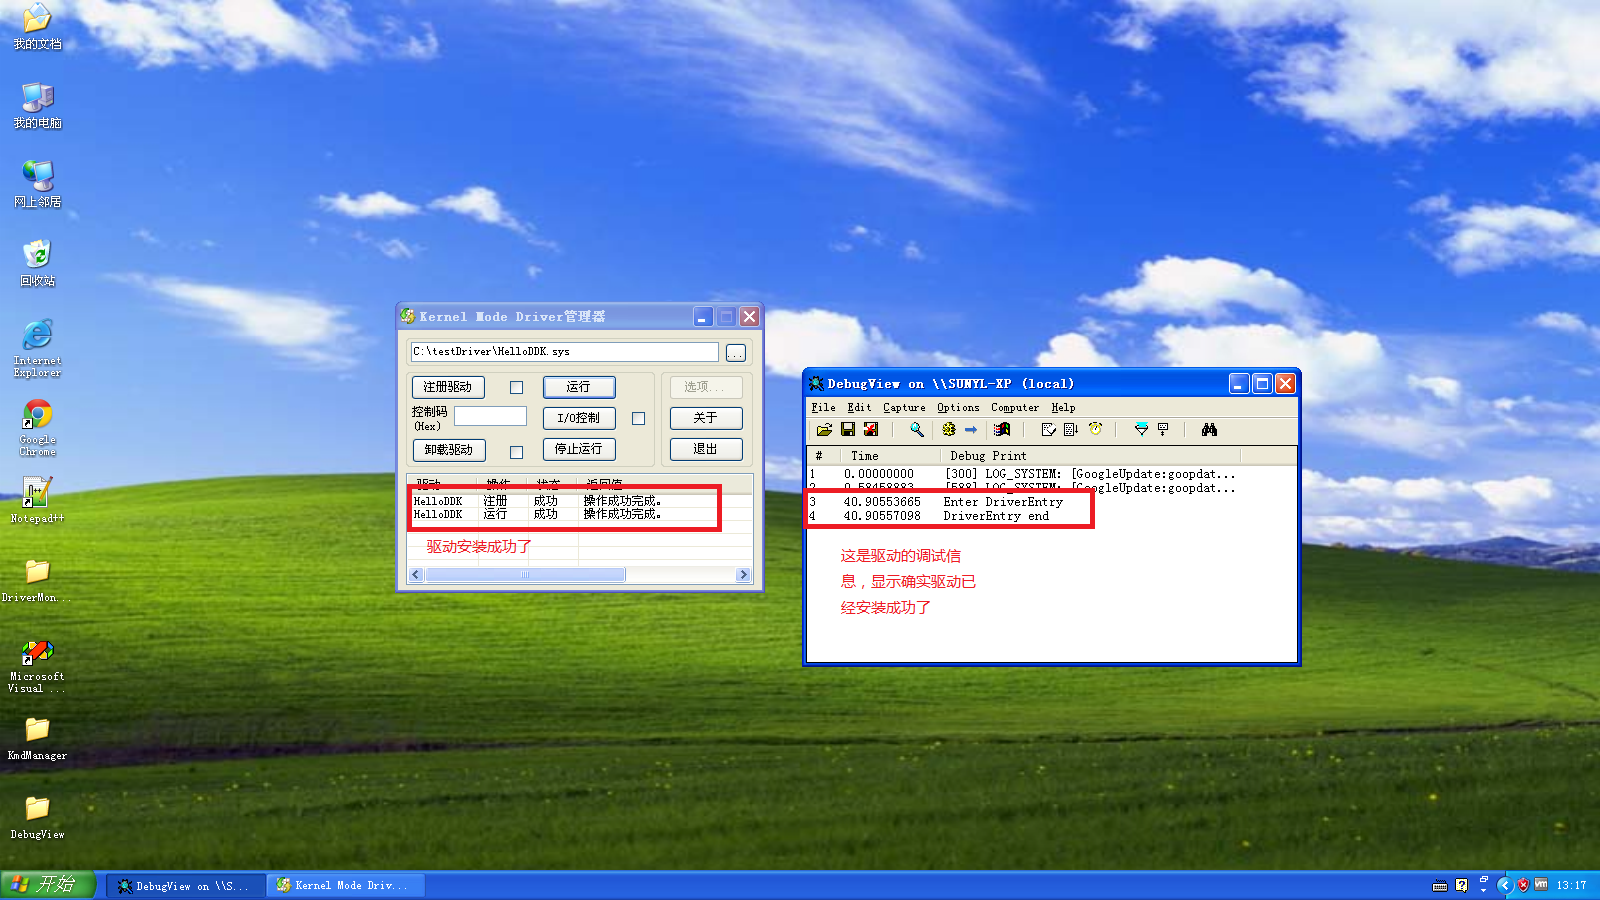Image resolution: width=1600 pixels, height=900 pixels.
Task: Click the 注册驱动 (register driver) button
Action: 448,387
